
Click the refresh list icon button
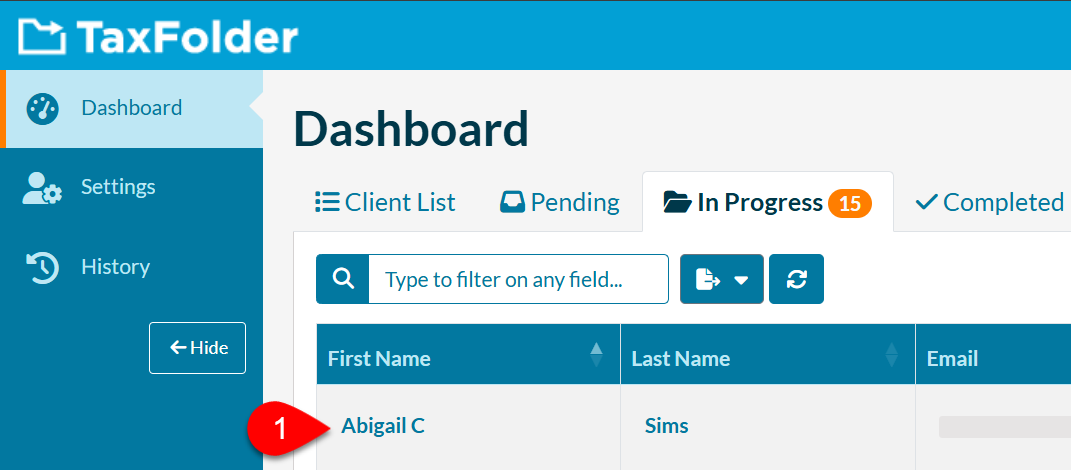[x=797, y=279]
